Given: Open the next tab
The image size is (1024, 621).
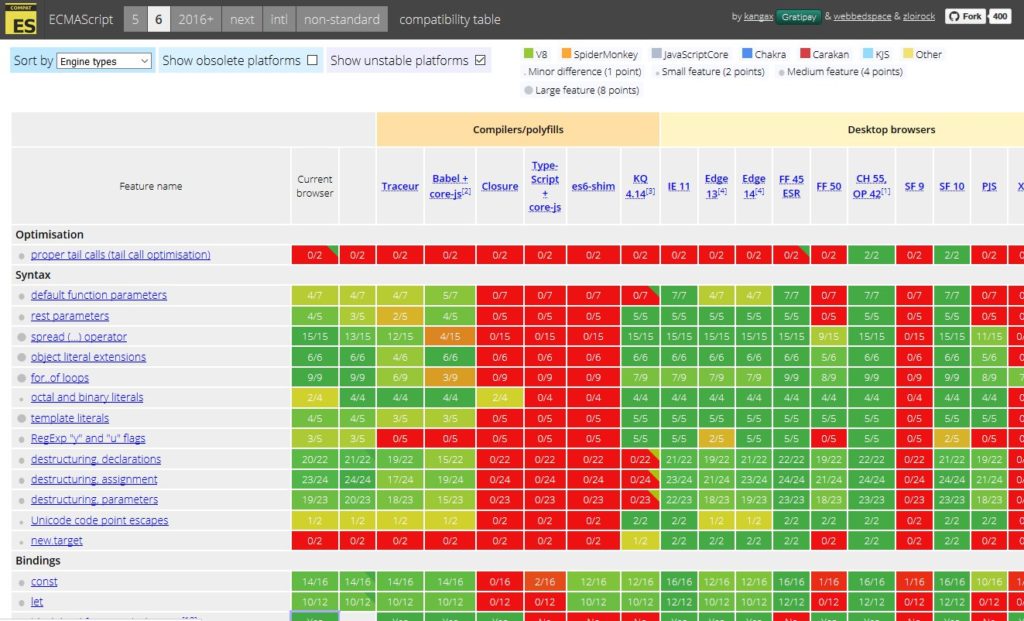Looking at the screenshot, I should tap(242, 20).
